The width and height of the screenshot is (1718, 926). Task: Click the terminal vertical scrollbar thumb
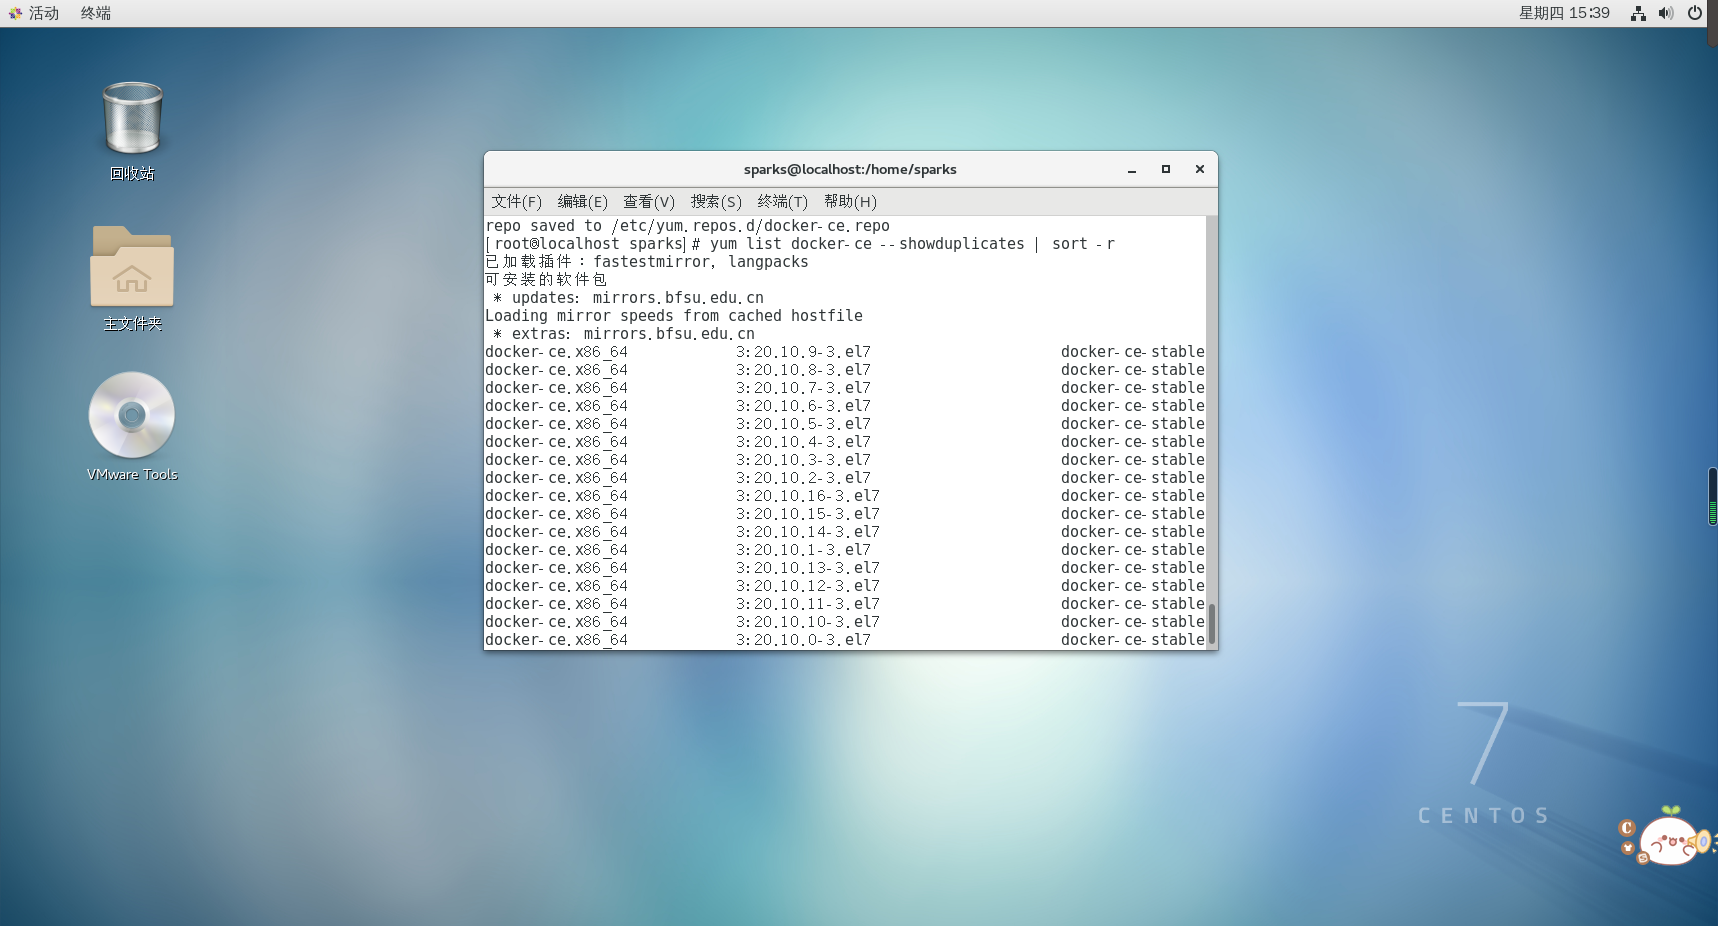(1212, 624)
